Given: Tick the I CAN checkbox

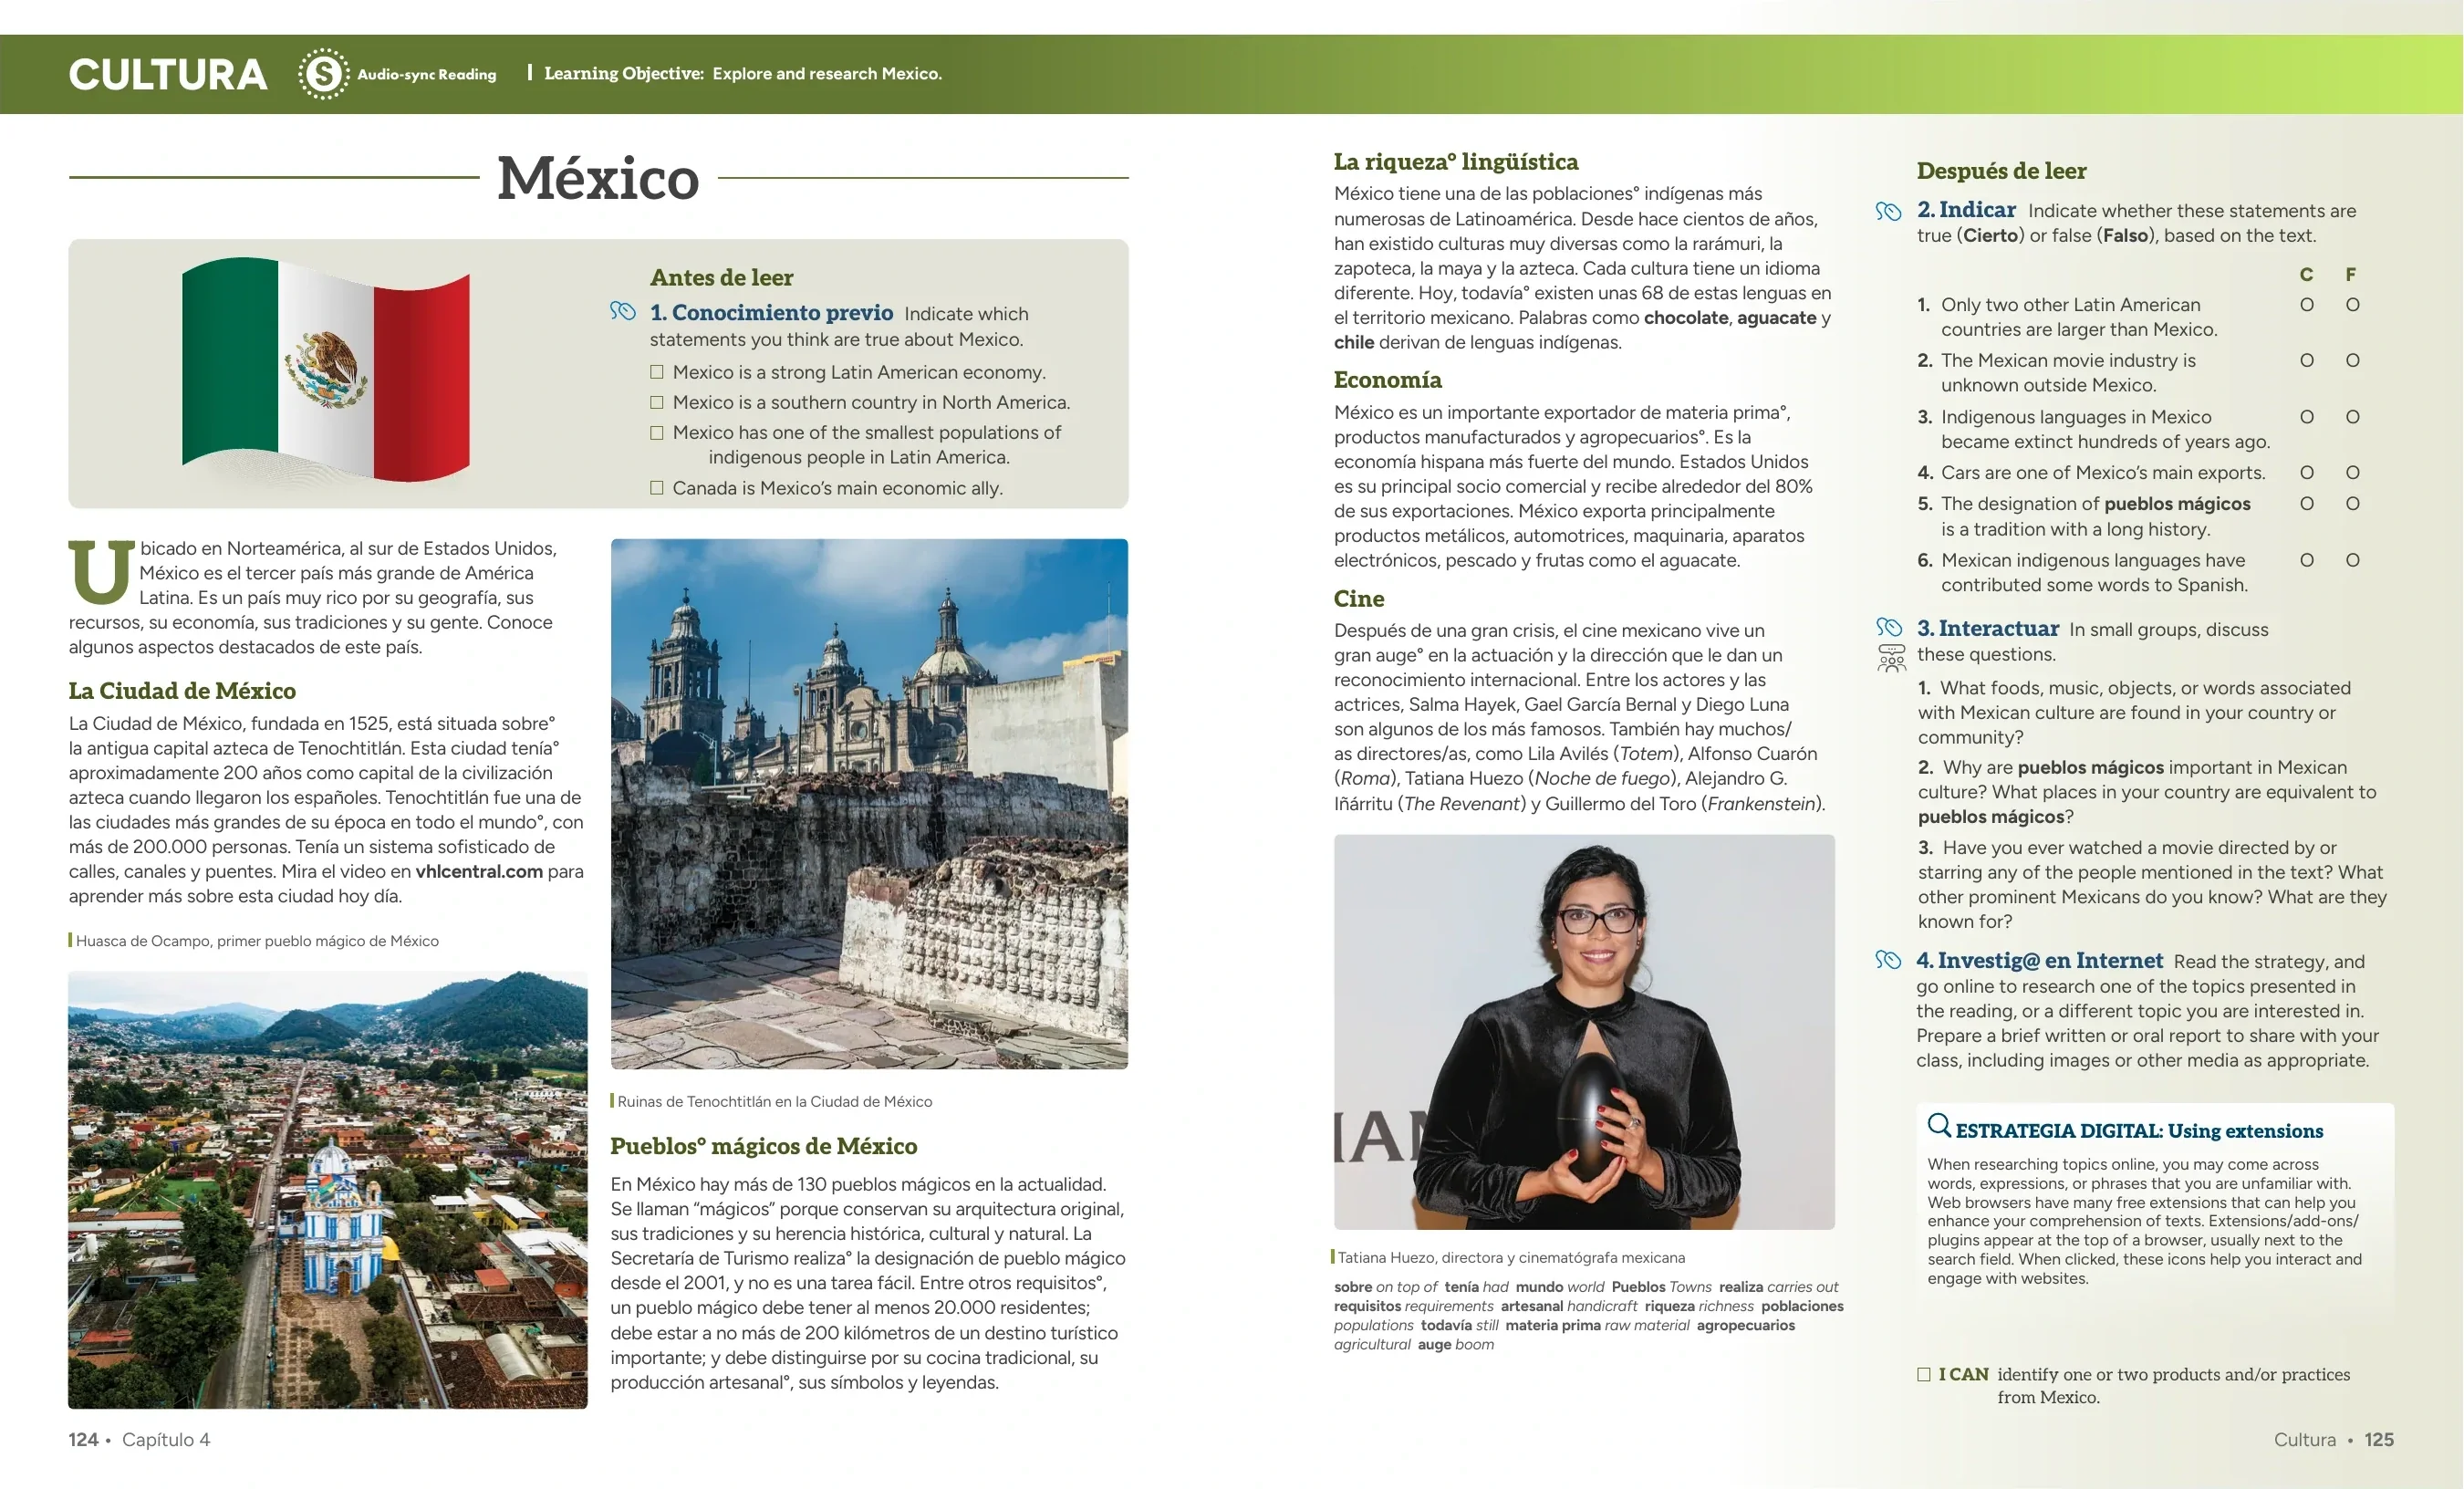Looking at the screenshot, I should click(x=1923, y=1374).
